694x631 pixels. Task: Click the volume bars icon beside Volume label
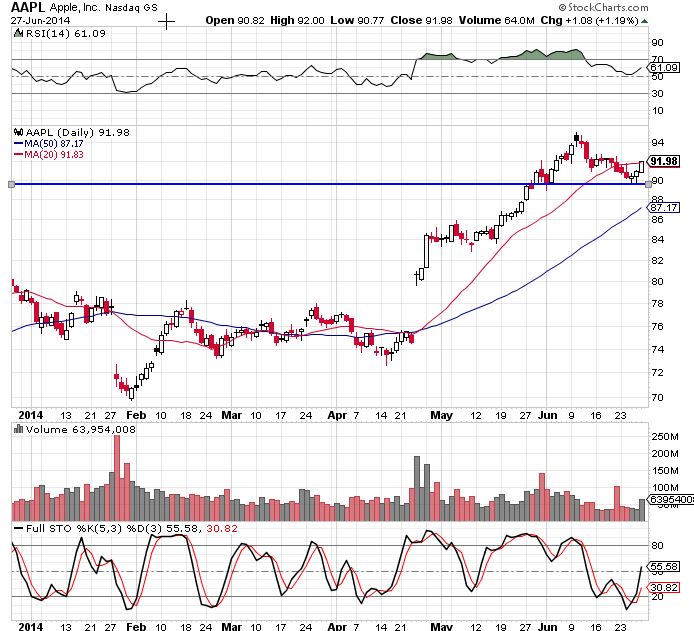point(19,429)
